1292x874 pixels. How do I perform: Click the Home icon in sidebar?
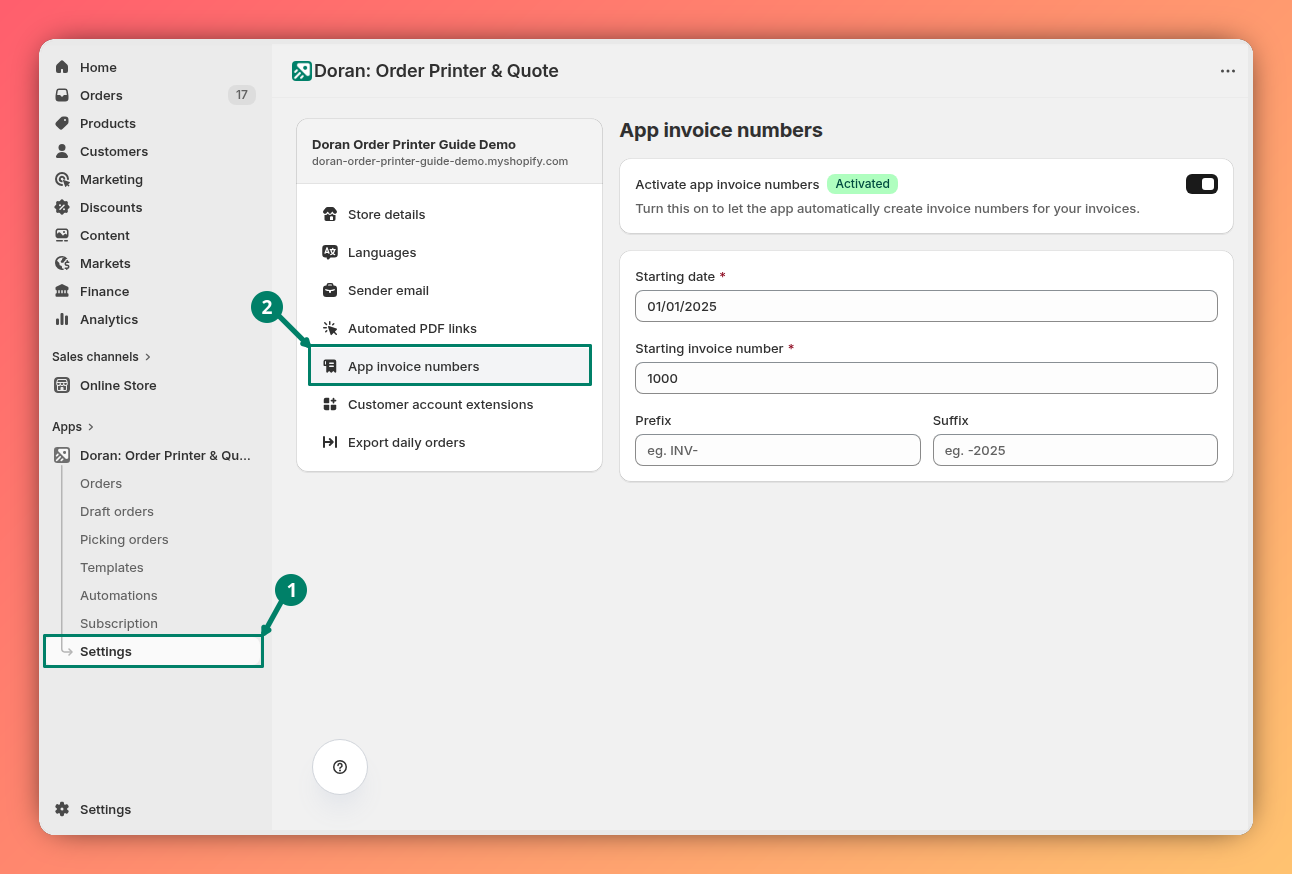pos(62,67)
